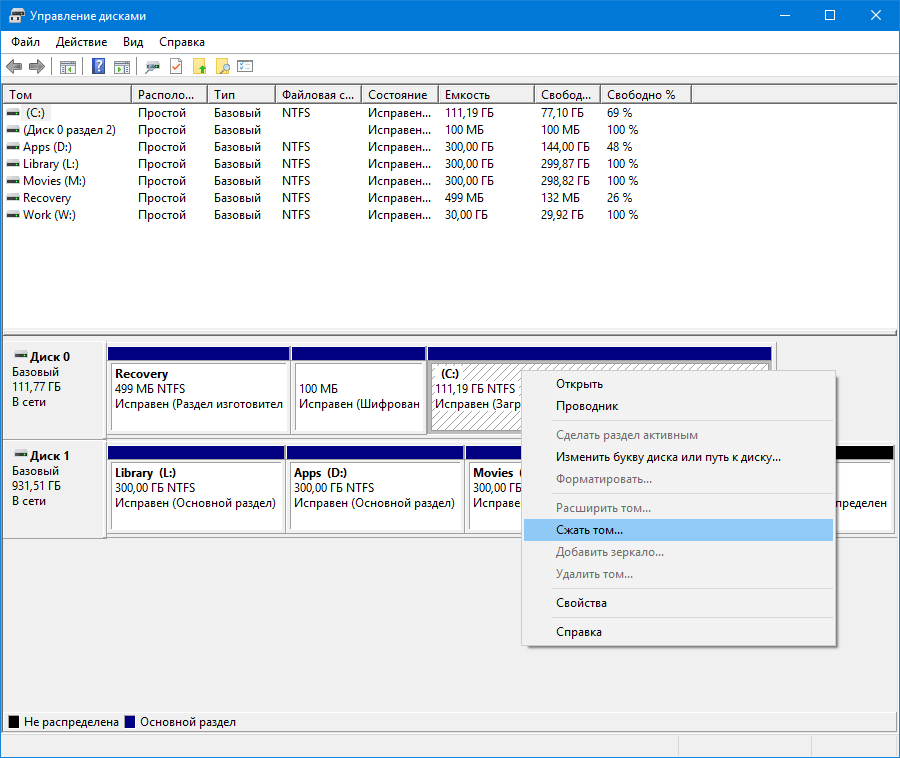
Task: Click the yellow page magnifier toolbar icon
Action: 223,67
